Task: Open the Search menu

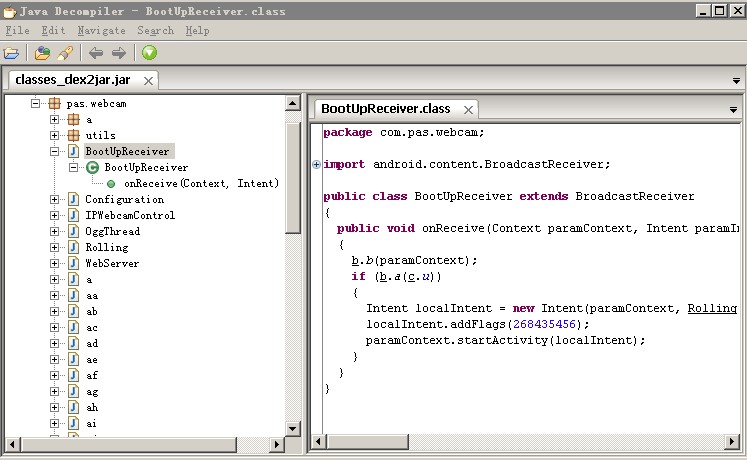Action: point(155,30)
